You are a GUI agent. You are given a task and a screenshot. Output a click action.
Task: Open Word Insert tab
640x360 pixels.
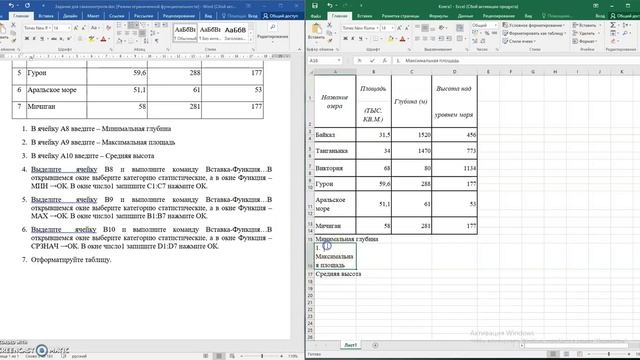point(46,16)
